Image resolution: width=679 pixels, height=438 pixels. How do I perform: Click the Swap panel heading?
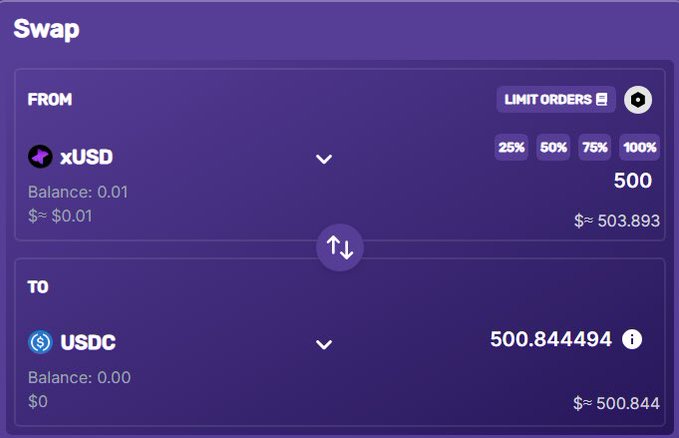[x=46, y=28]
